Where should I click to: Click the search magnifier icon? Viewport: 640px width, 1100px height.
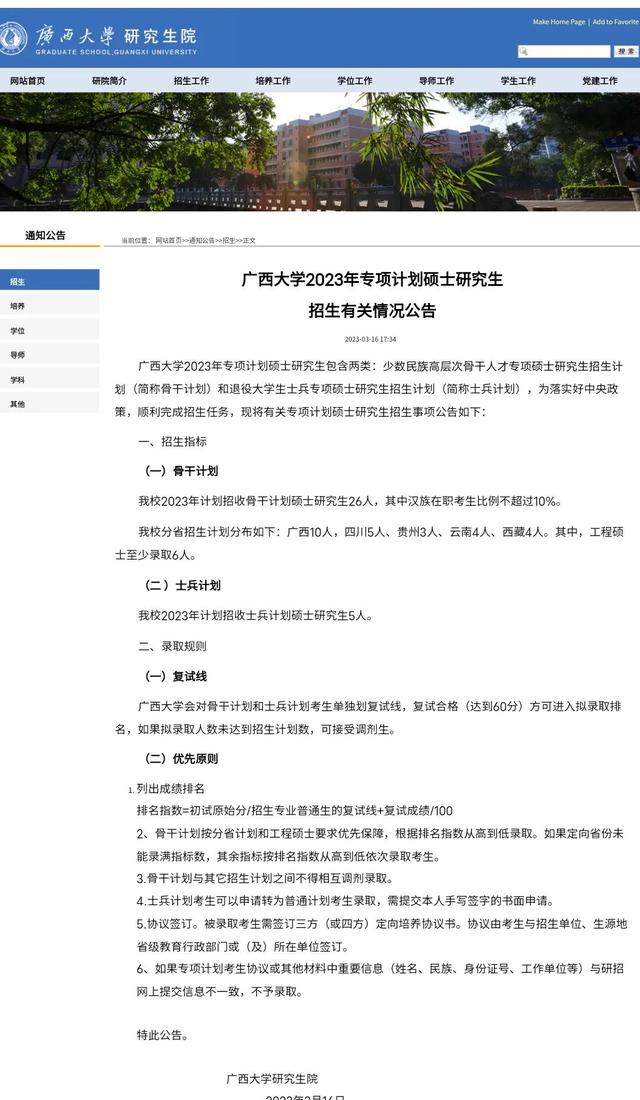click(x=524, y=51)
